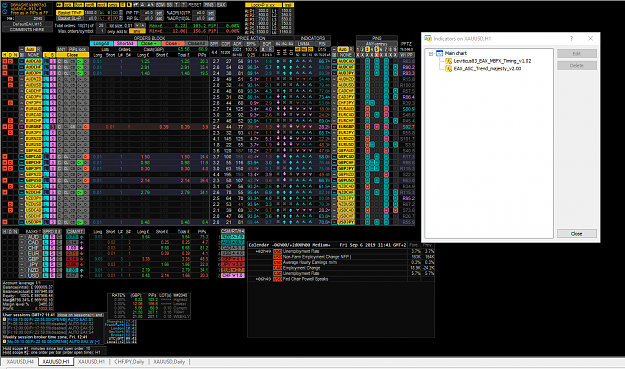The width and height of the screenshot is (625, 369).
Task: Click the RESET label in top toolbar
Action: tap(195, 5)
